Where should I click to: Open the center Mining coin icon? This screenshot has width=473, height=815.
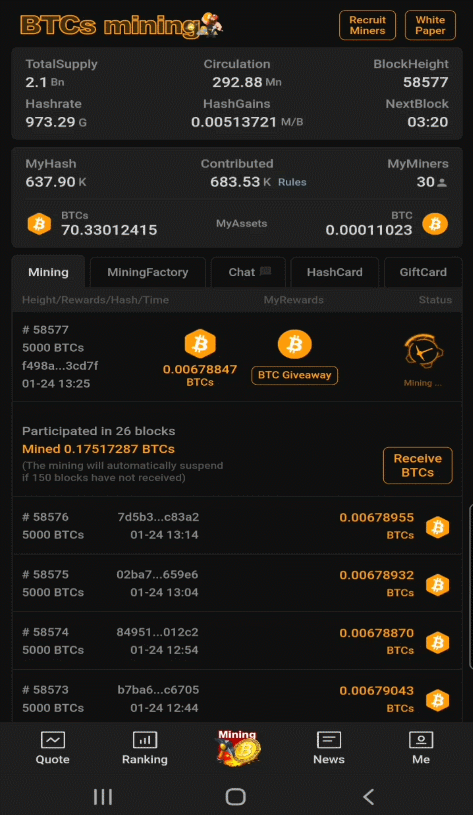pyautogui.click(x=238, y=747)
